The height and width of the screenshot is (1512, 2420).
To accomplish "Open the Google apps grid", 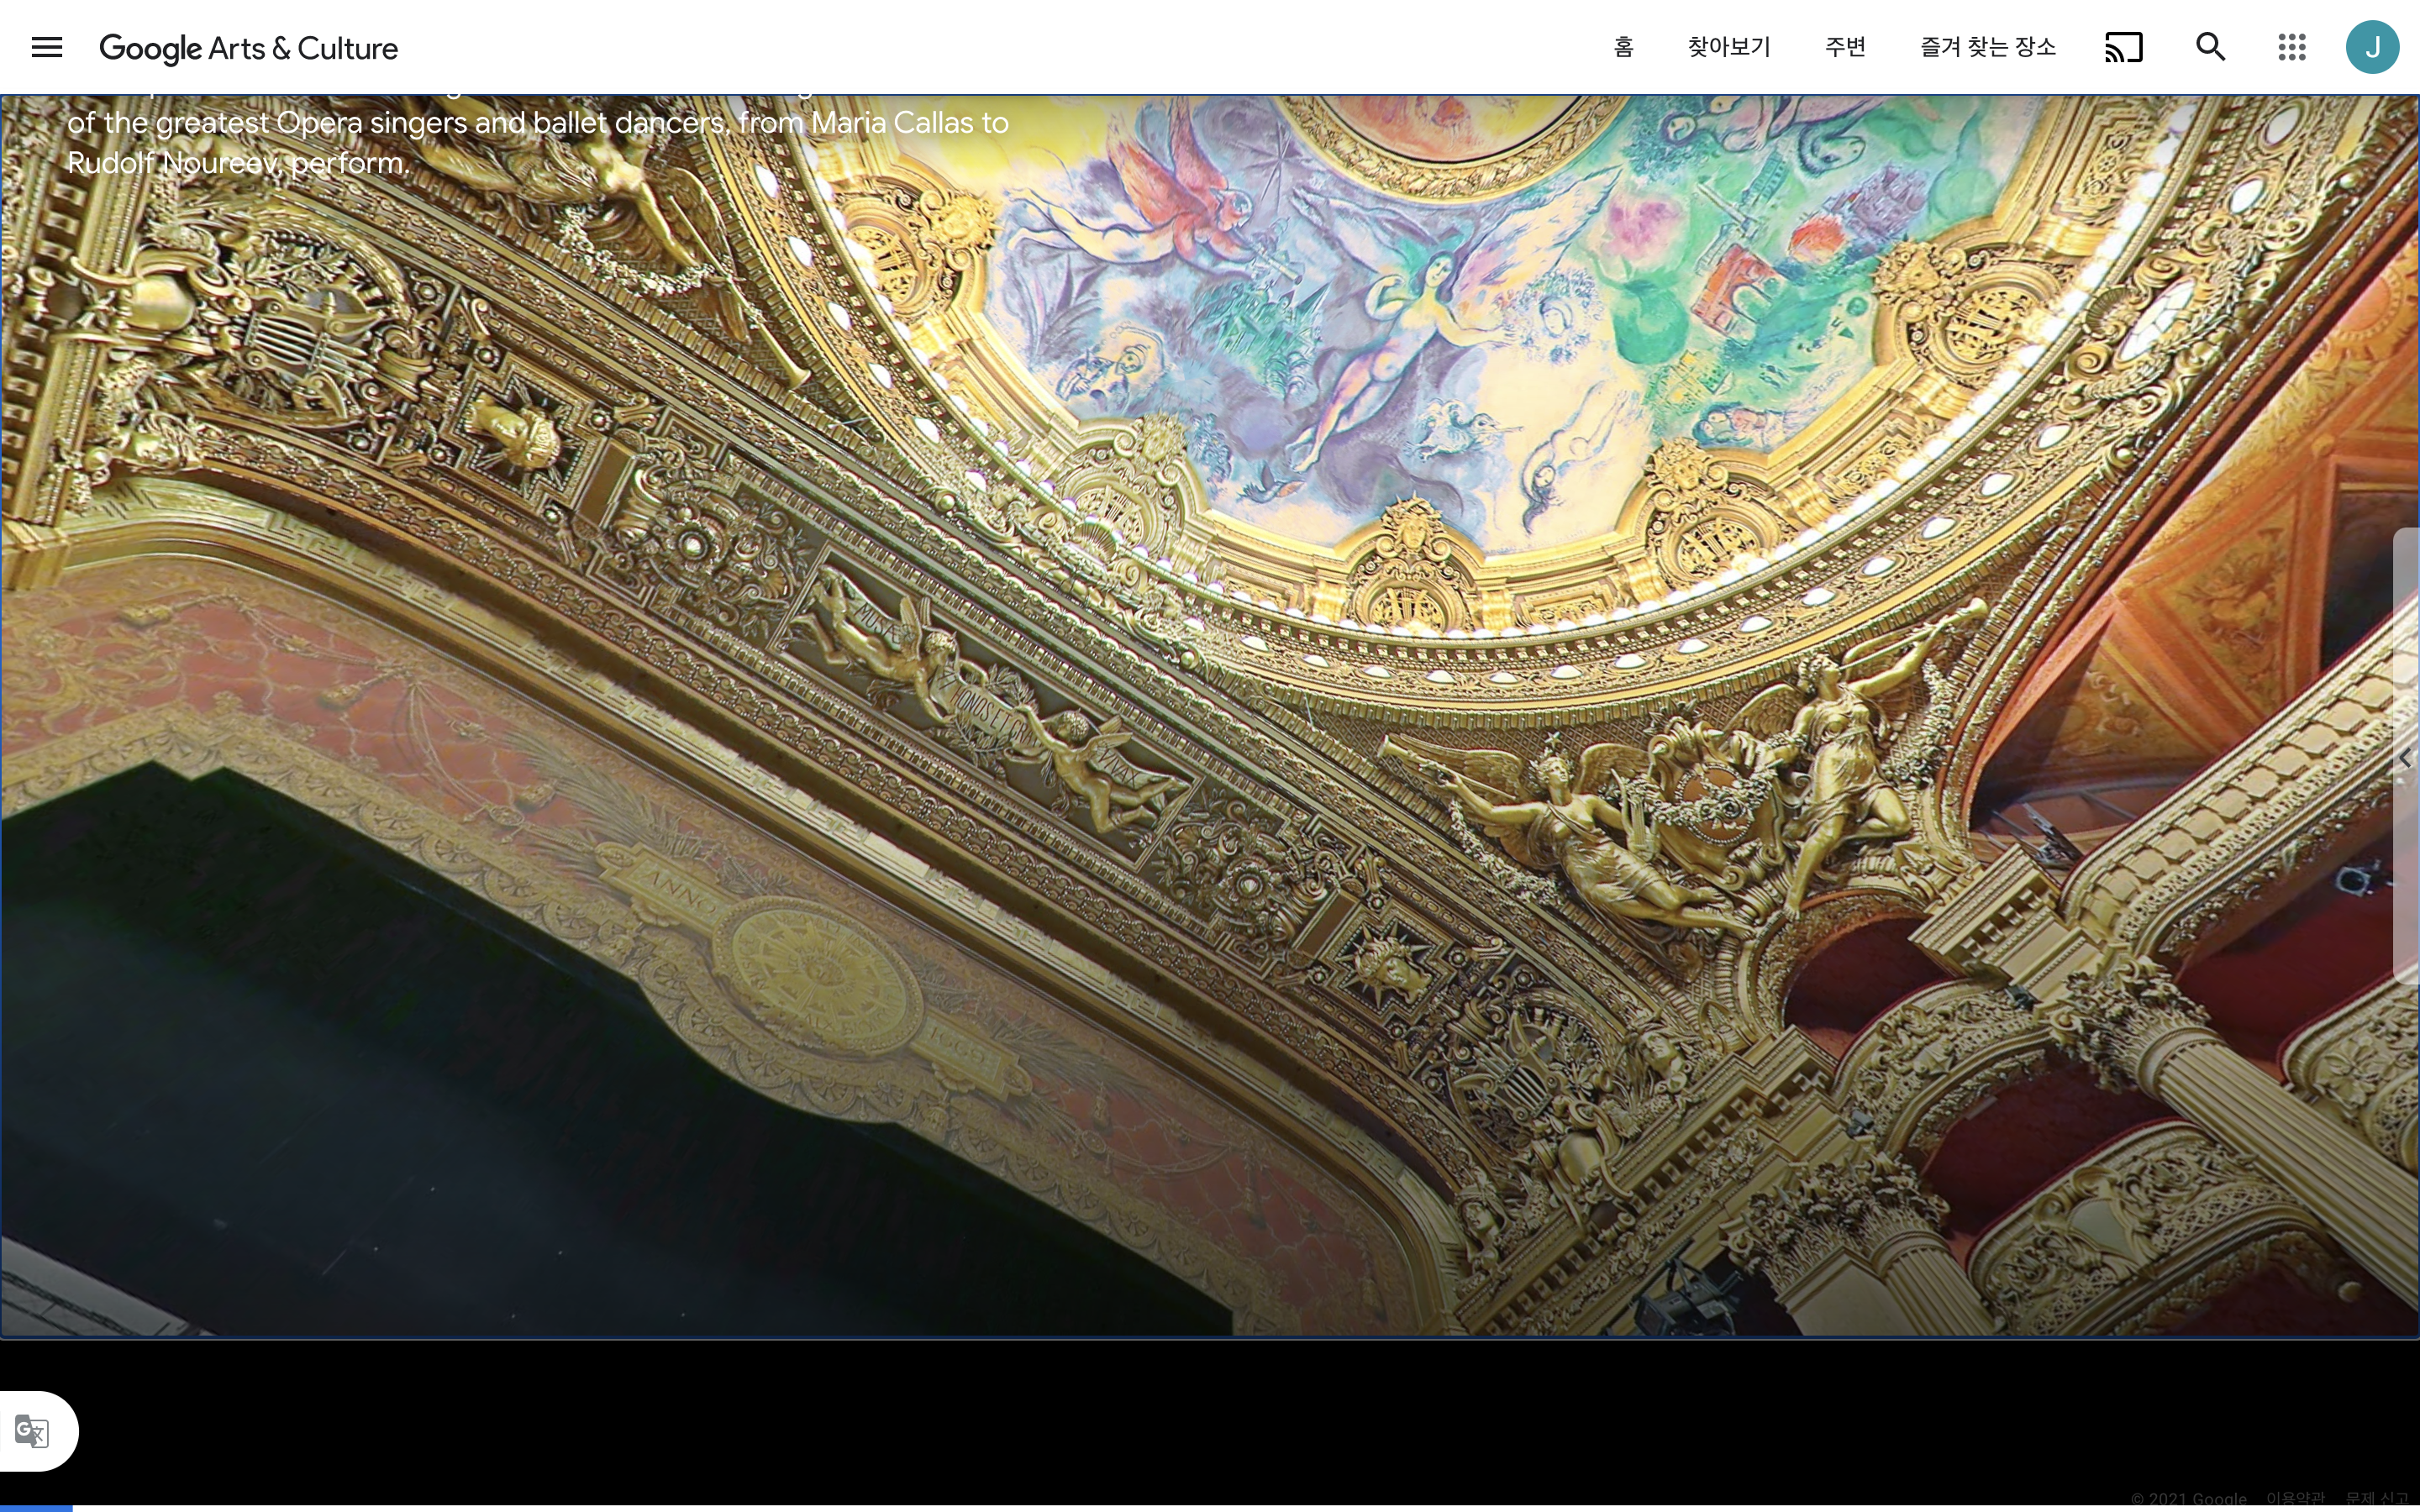I will point(2292,47).
